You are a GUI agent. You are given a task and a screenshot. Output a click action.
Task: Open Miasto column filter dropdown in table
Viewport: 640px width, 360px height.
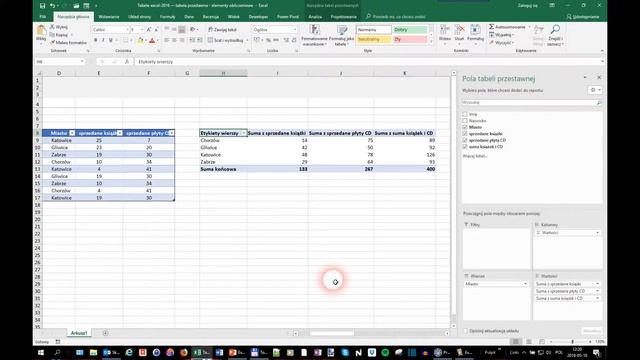72,133
